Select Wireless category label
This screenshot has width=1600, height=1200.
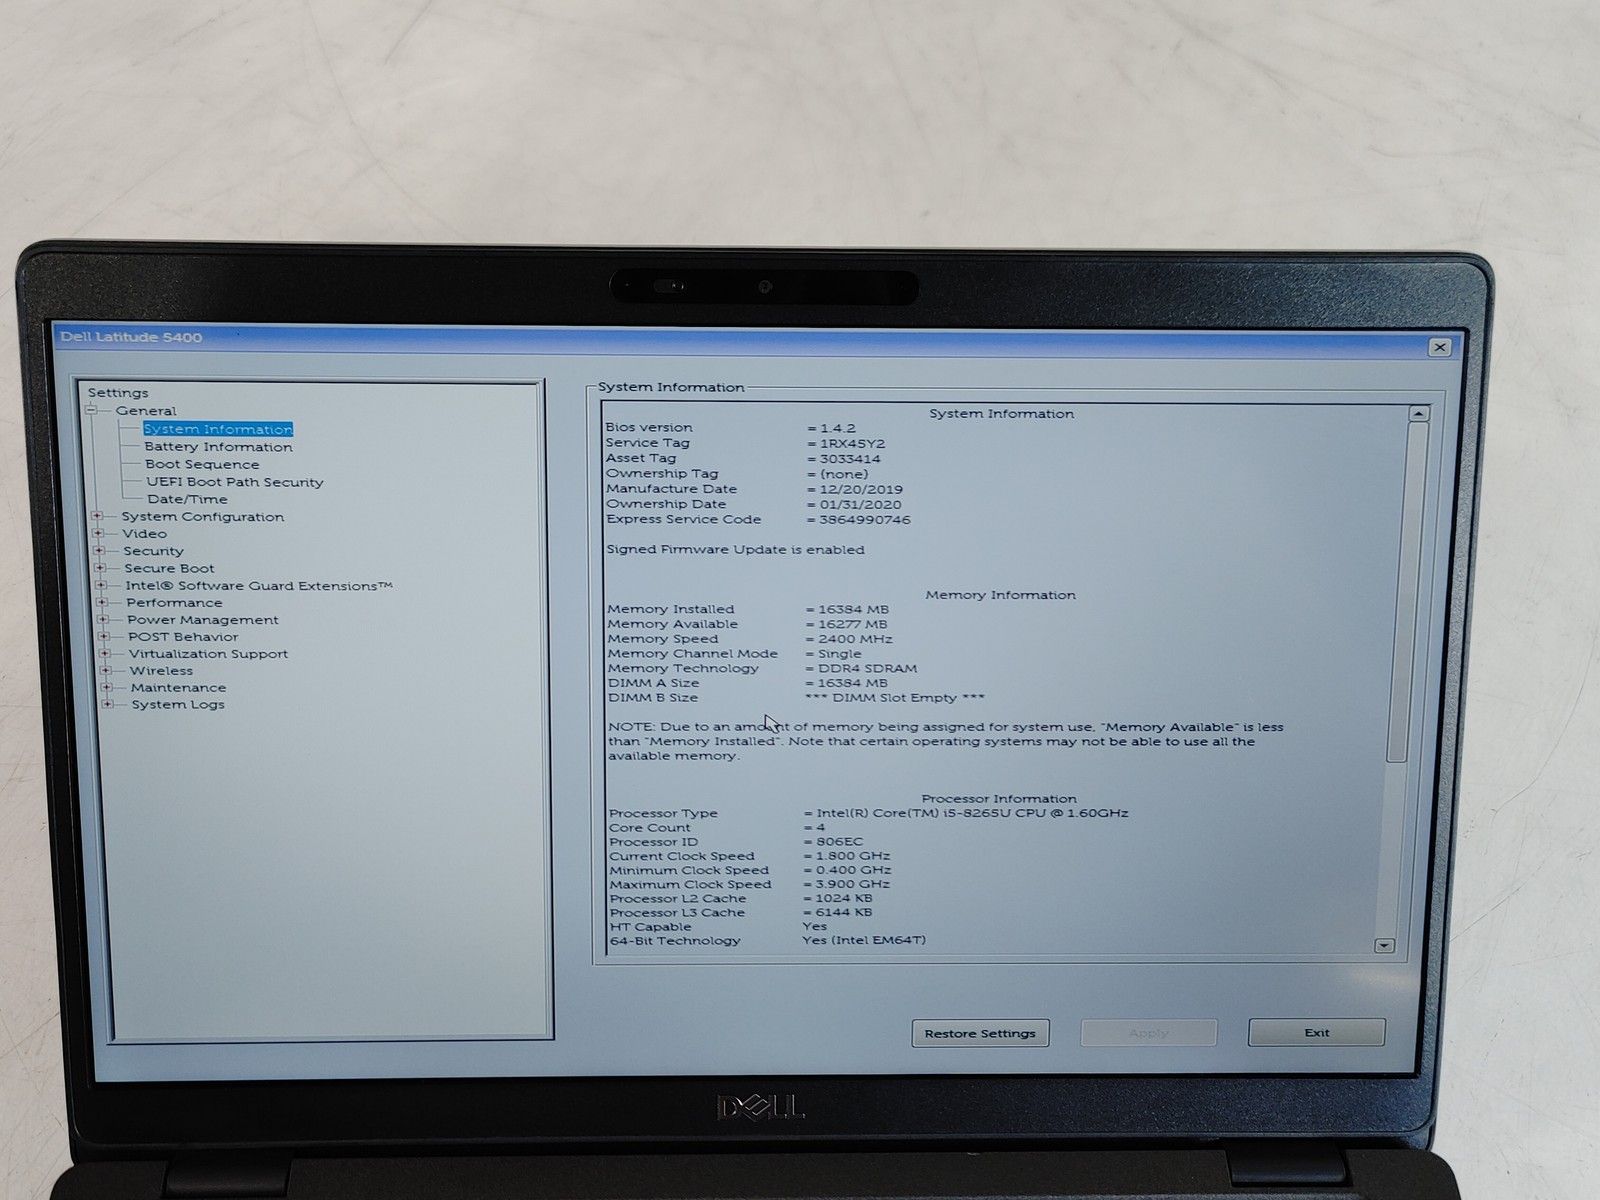pos(161,671)
